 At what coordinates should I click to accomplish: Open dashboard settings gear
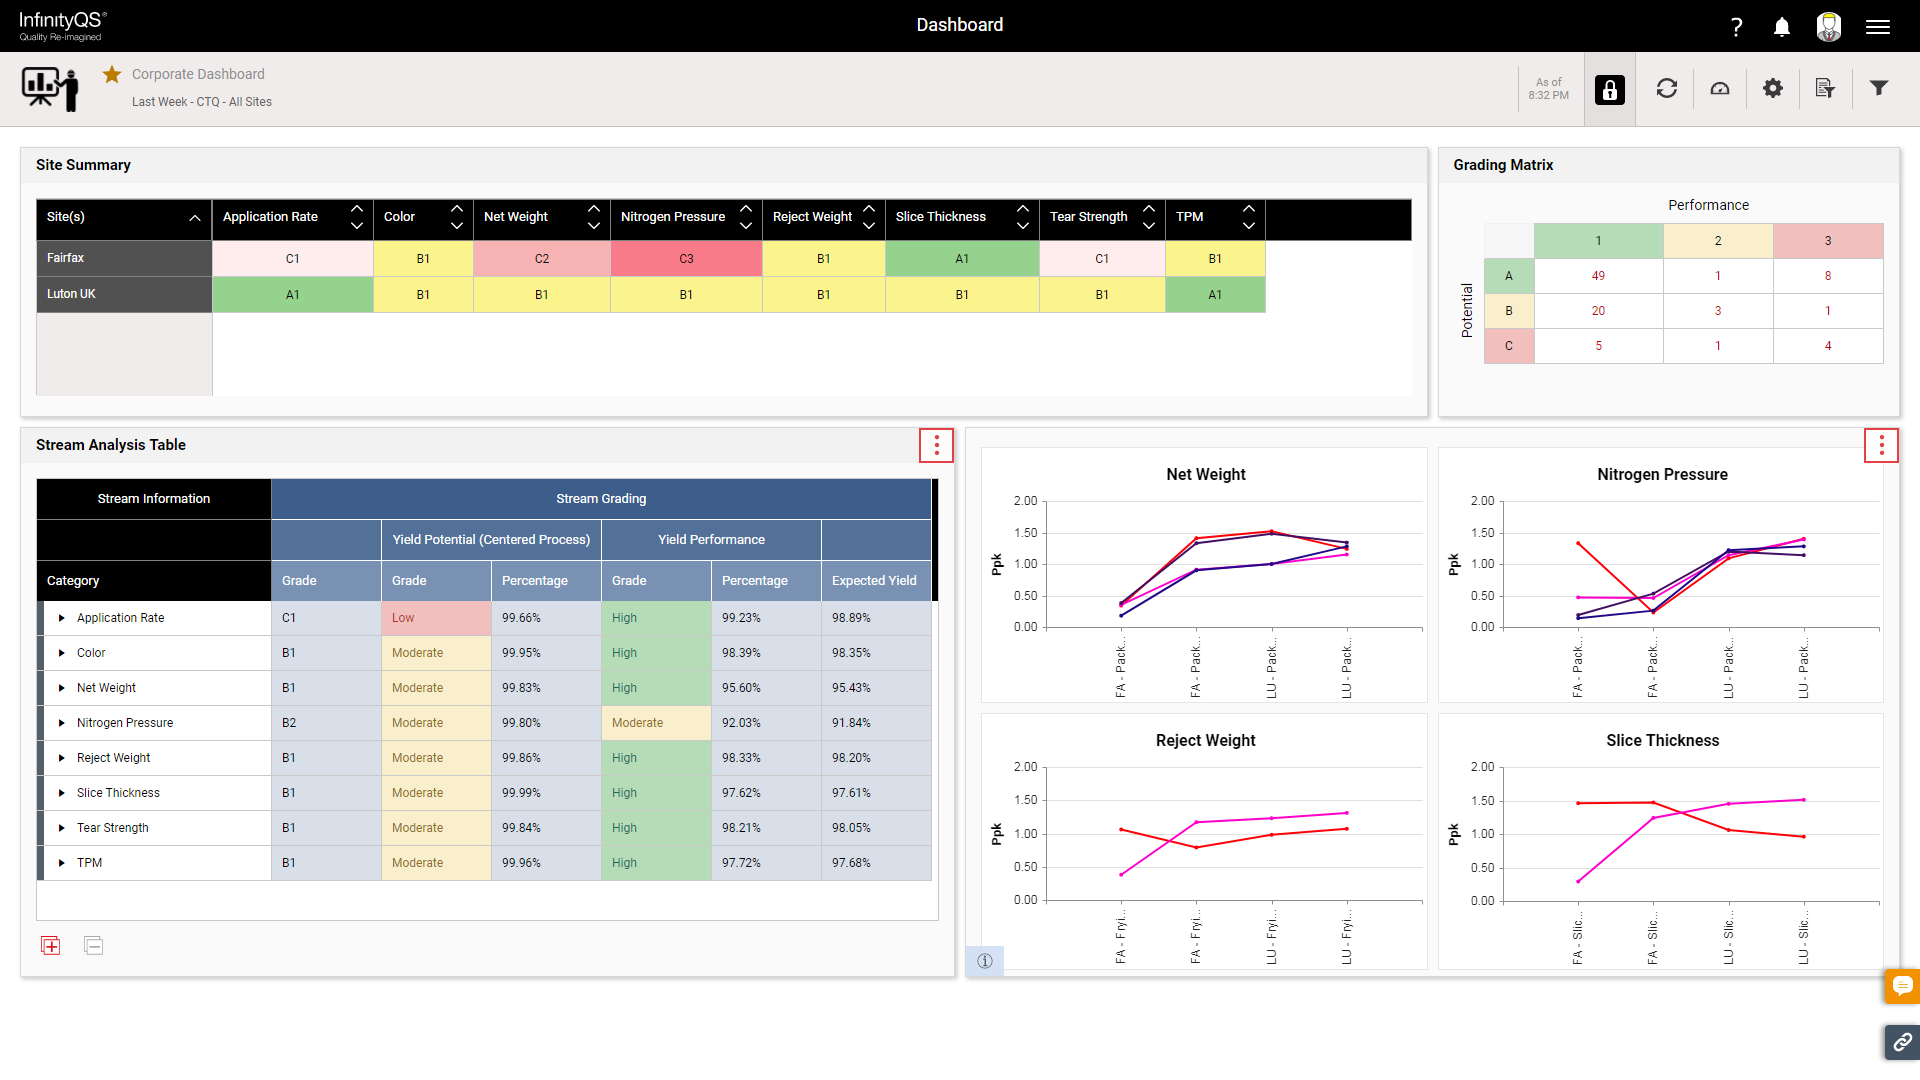pyautogui.click(x=1773, y=89)
